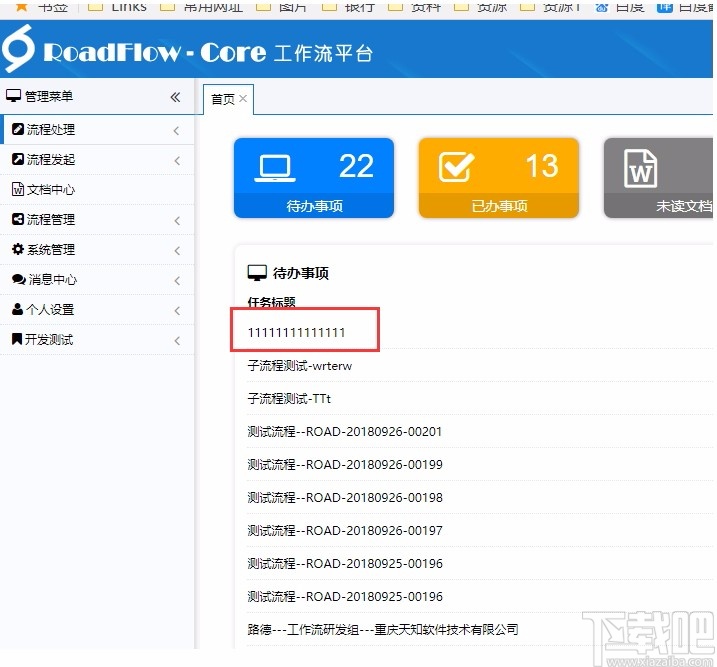Open the 流程处理 menu item
This screenshot has height=667, width=717.
coord(97,130)
